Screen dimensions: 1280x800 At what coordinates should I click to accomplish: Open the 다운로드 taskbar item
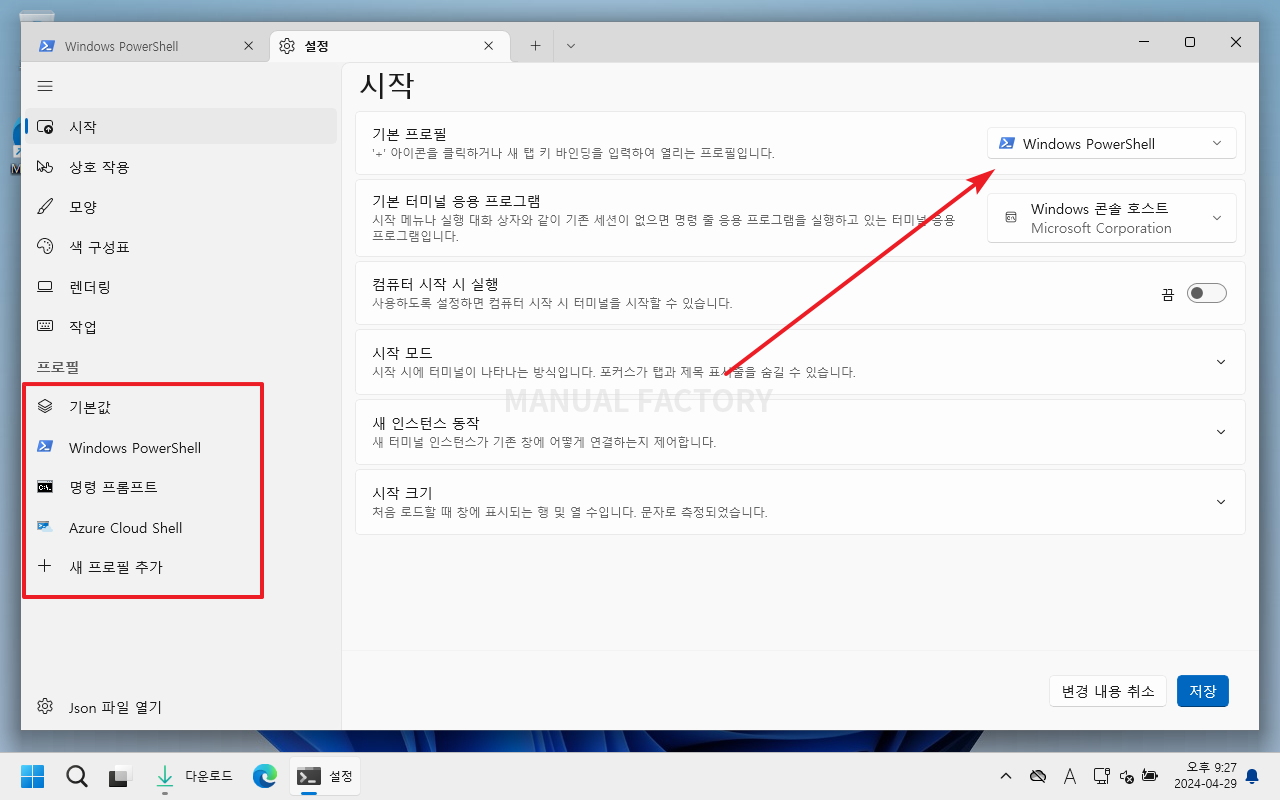[x=194, y=776]
